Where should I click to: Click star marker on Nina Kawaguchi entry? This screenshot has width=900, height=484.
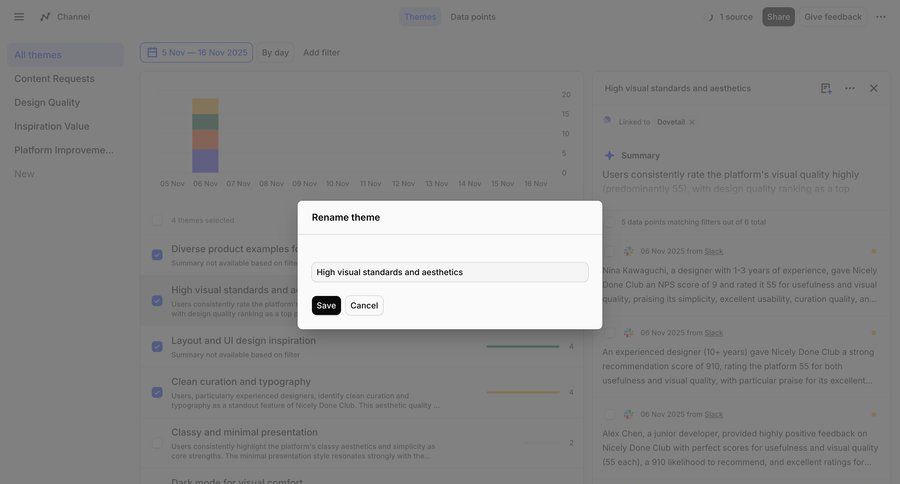tap(874, 251)
